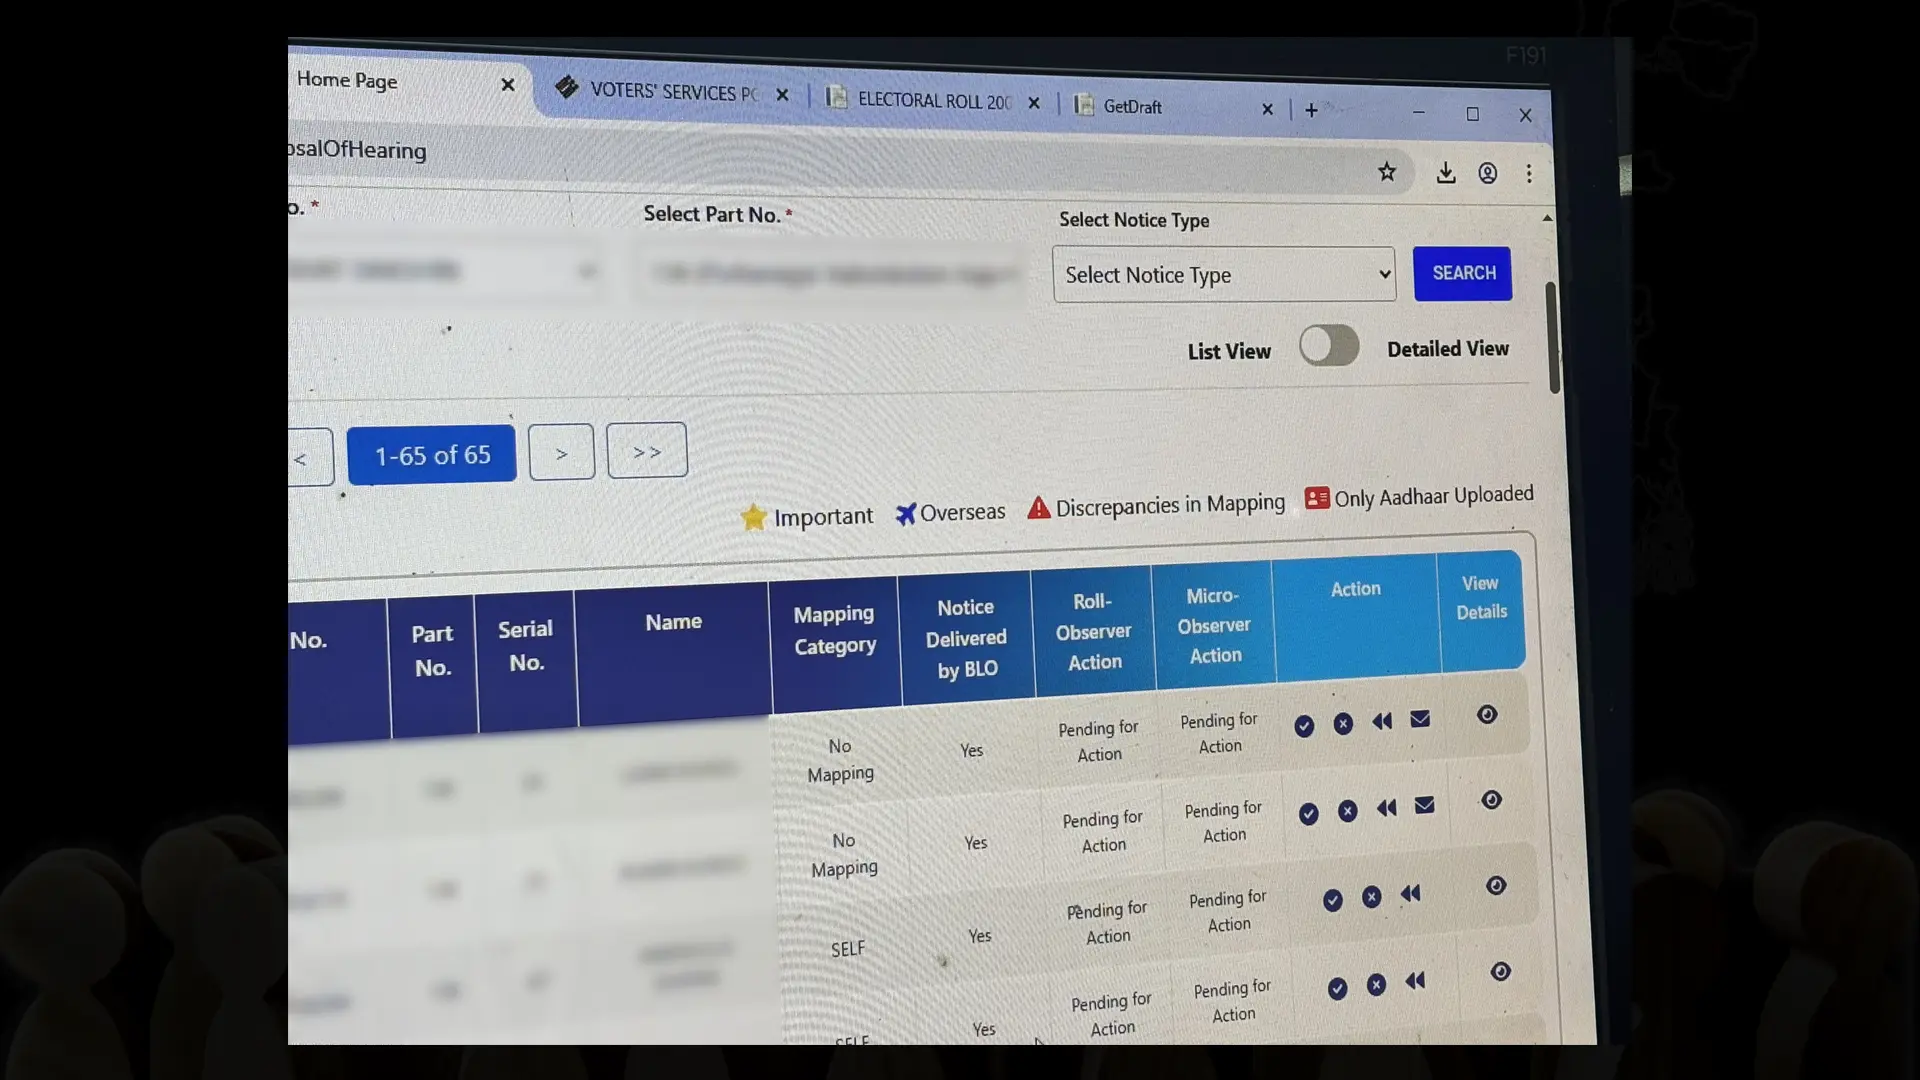Click the envelope mail icon in first row

click(1420, 719)
